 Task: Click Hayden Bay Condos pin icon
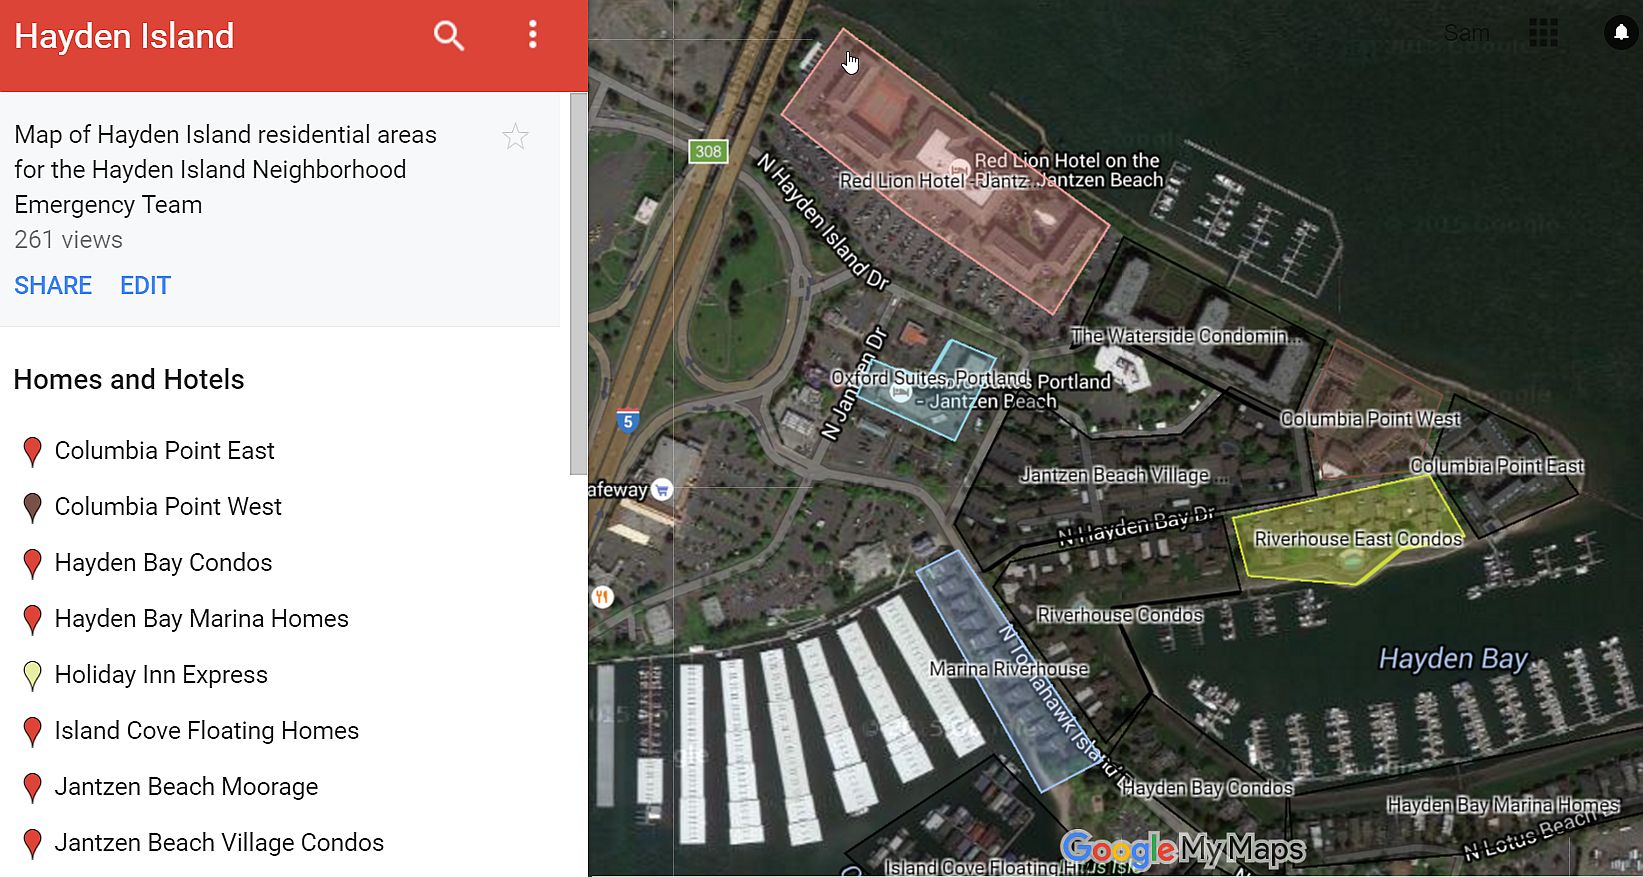point(32,564)
